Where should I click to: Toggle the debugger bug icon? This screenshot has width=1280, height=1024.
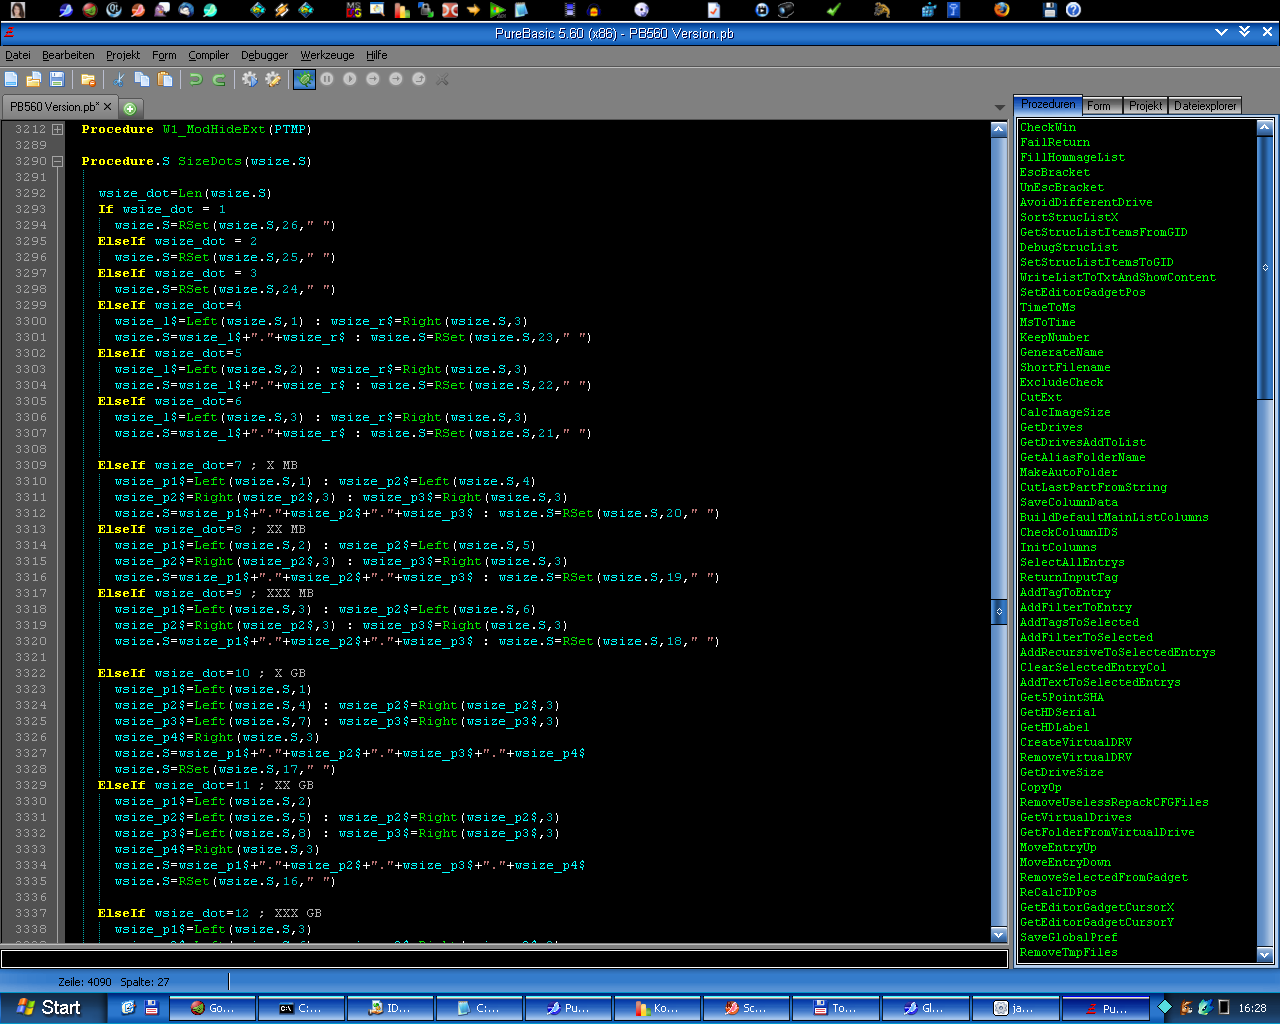(x=304, y=79)
